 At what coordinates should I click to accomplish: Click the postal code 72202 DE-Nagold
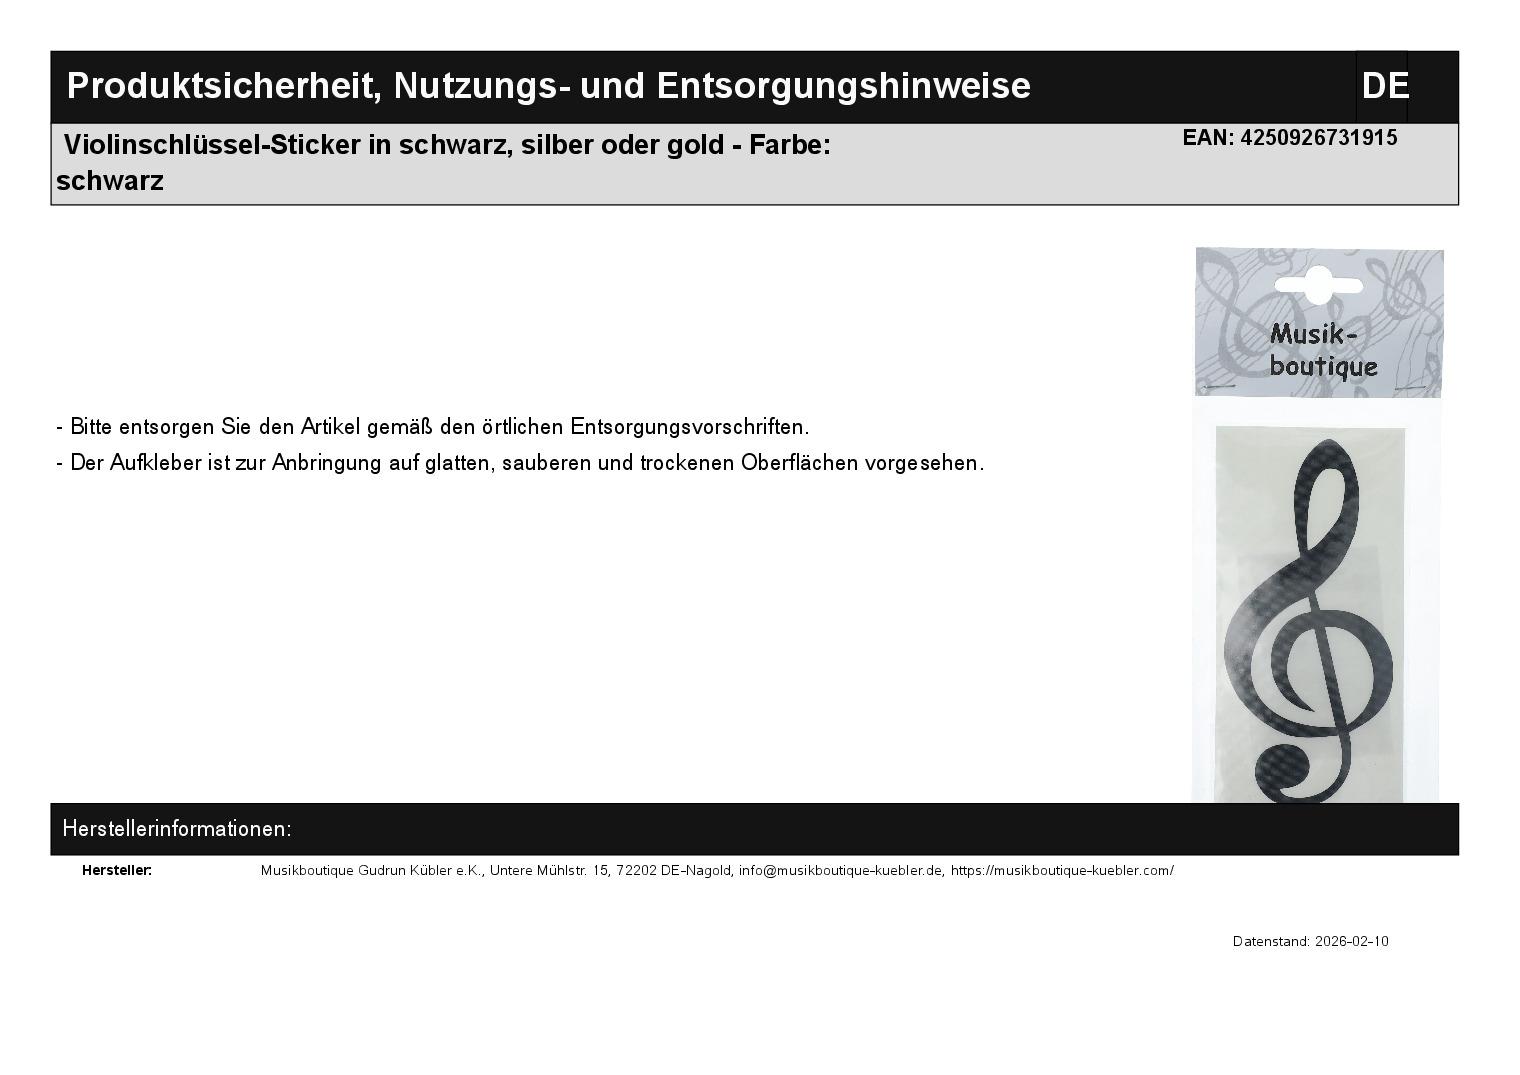click(x=673, y=871)
